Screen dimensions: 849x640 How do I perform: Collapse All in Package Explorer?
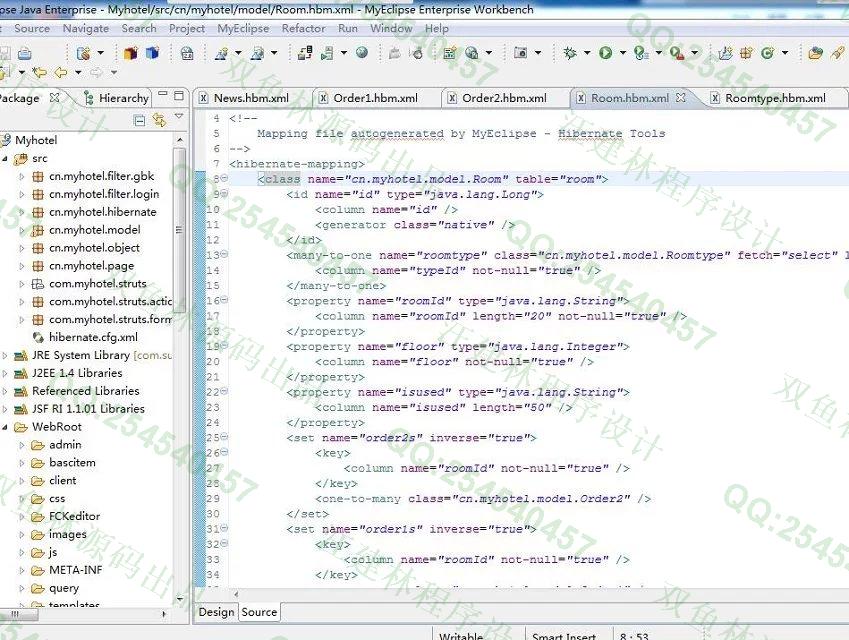click(139, 120)
